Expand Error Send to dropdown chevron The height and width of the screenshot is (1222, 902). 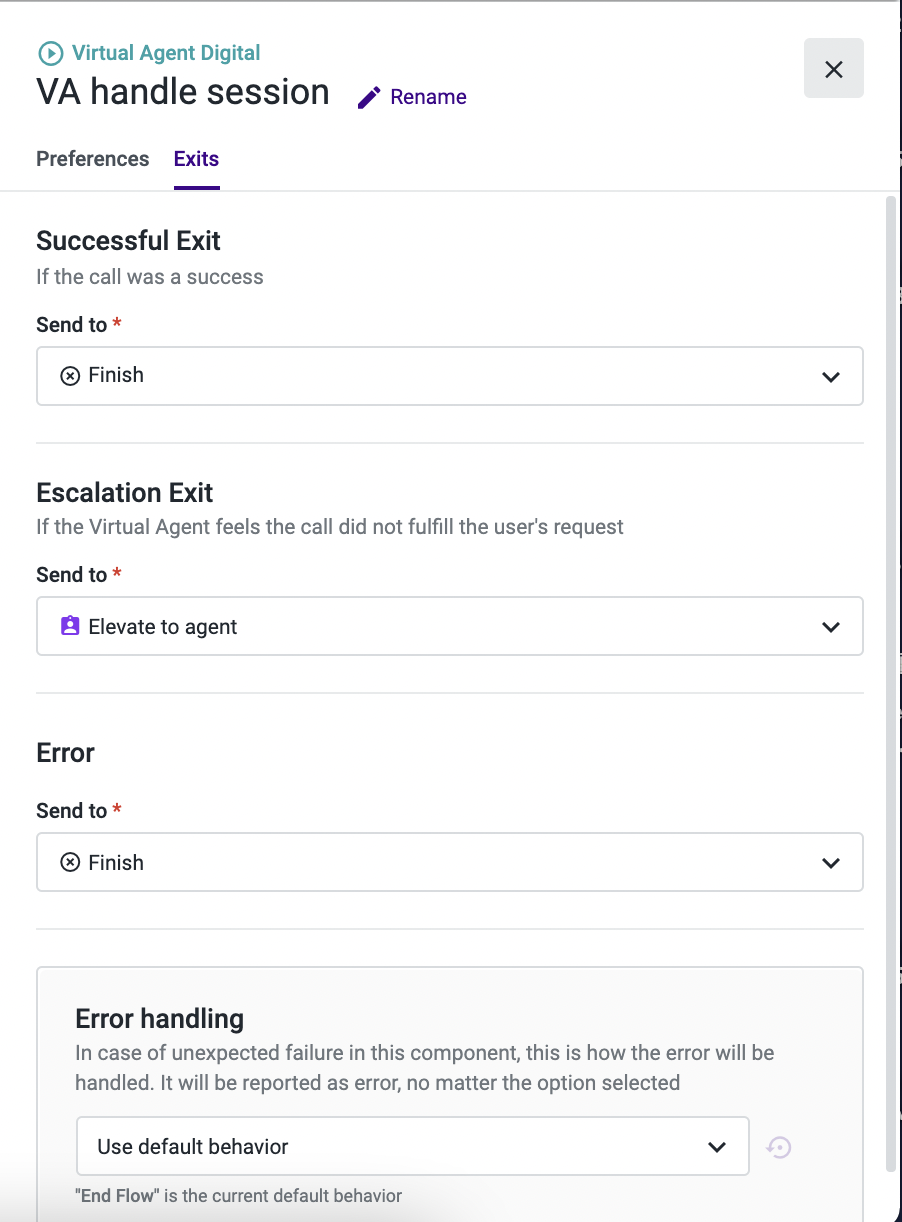[830, 863]
